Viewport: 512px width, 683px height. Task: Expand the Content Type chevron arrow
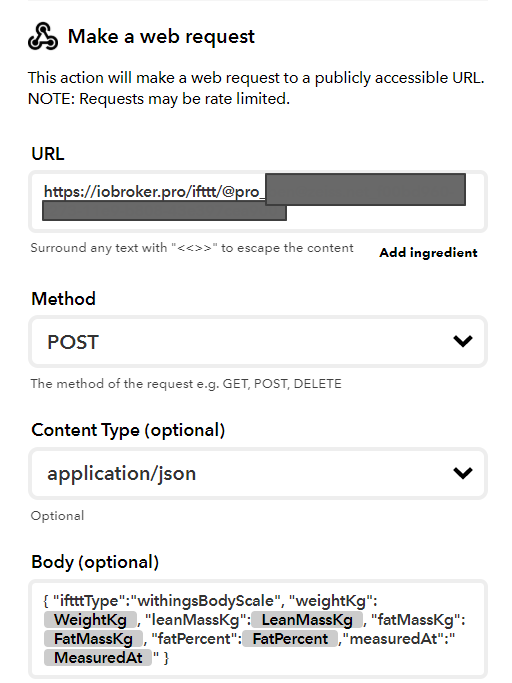463,473
